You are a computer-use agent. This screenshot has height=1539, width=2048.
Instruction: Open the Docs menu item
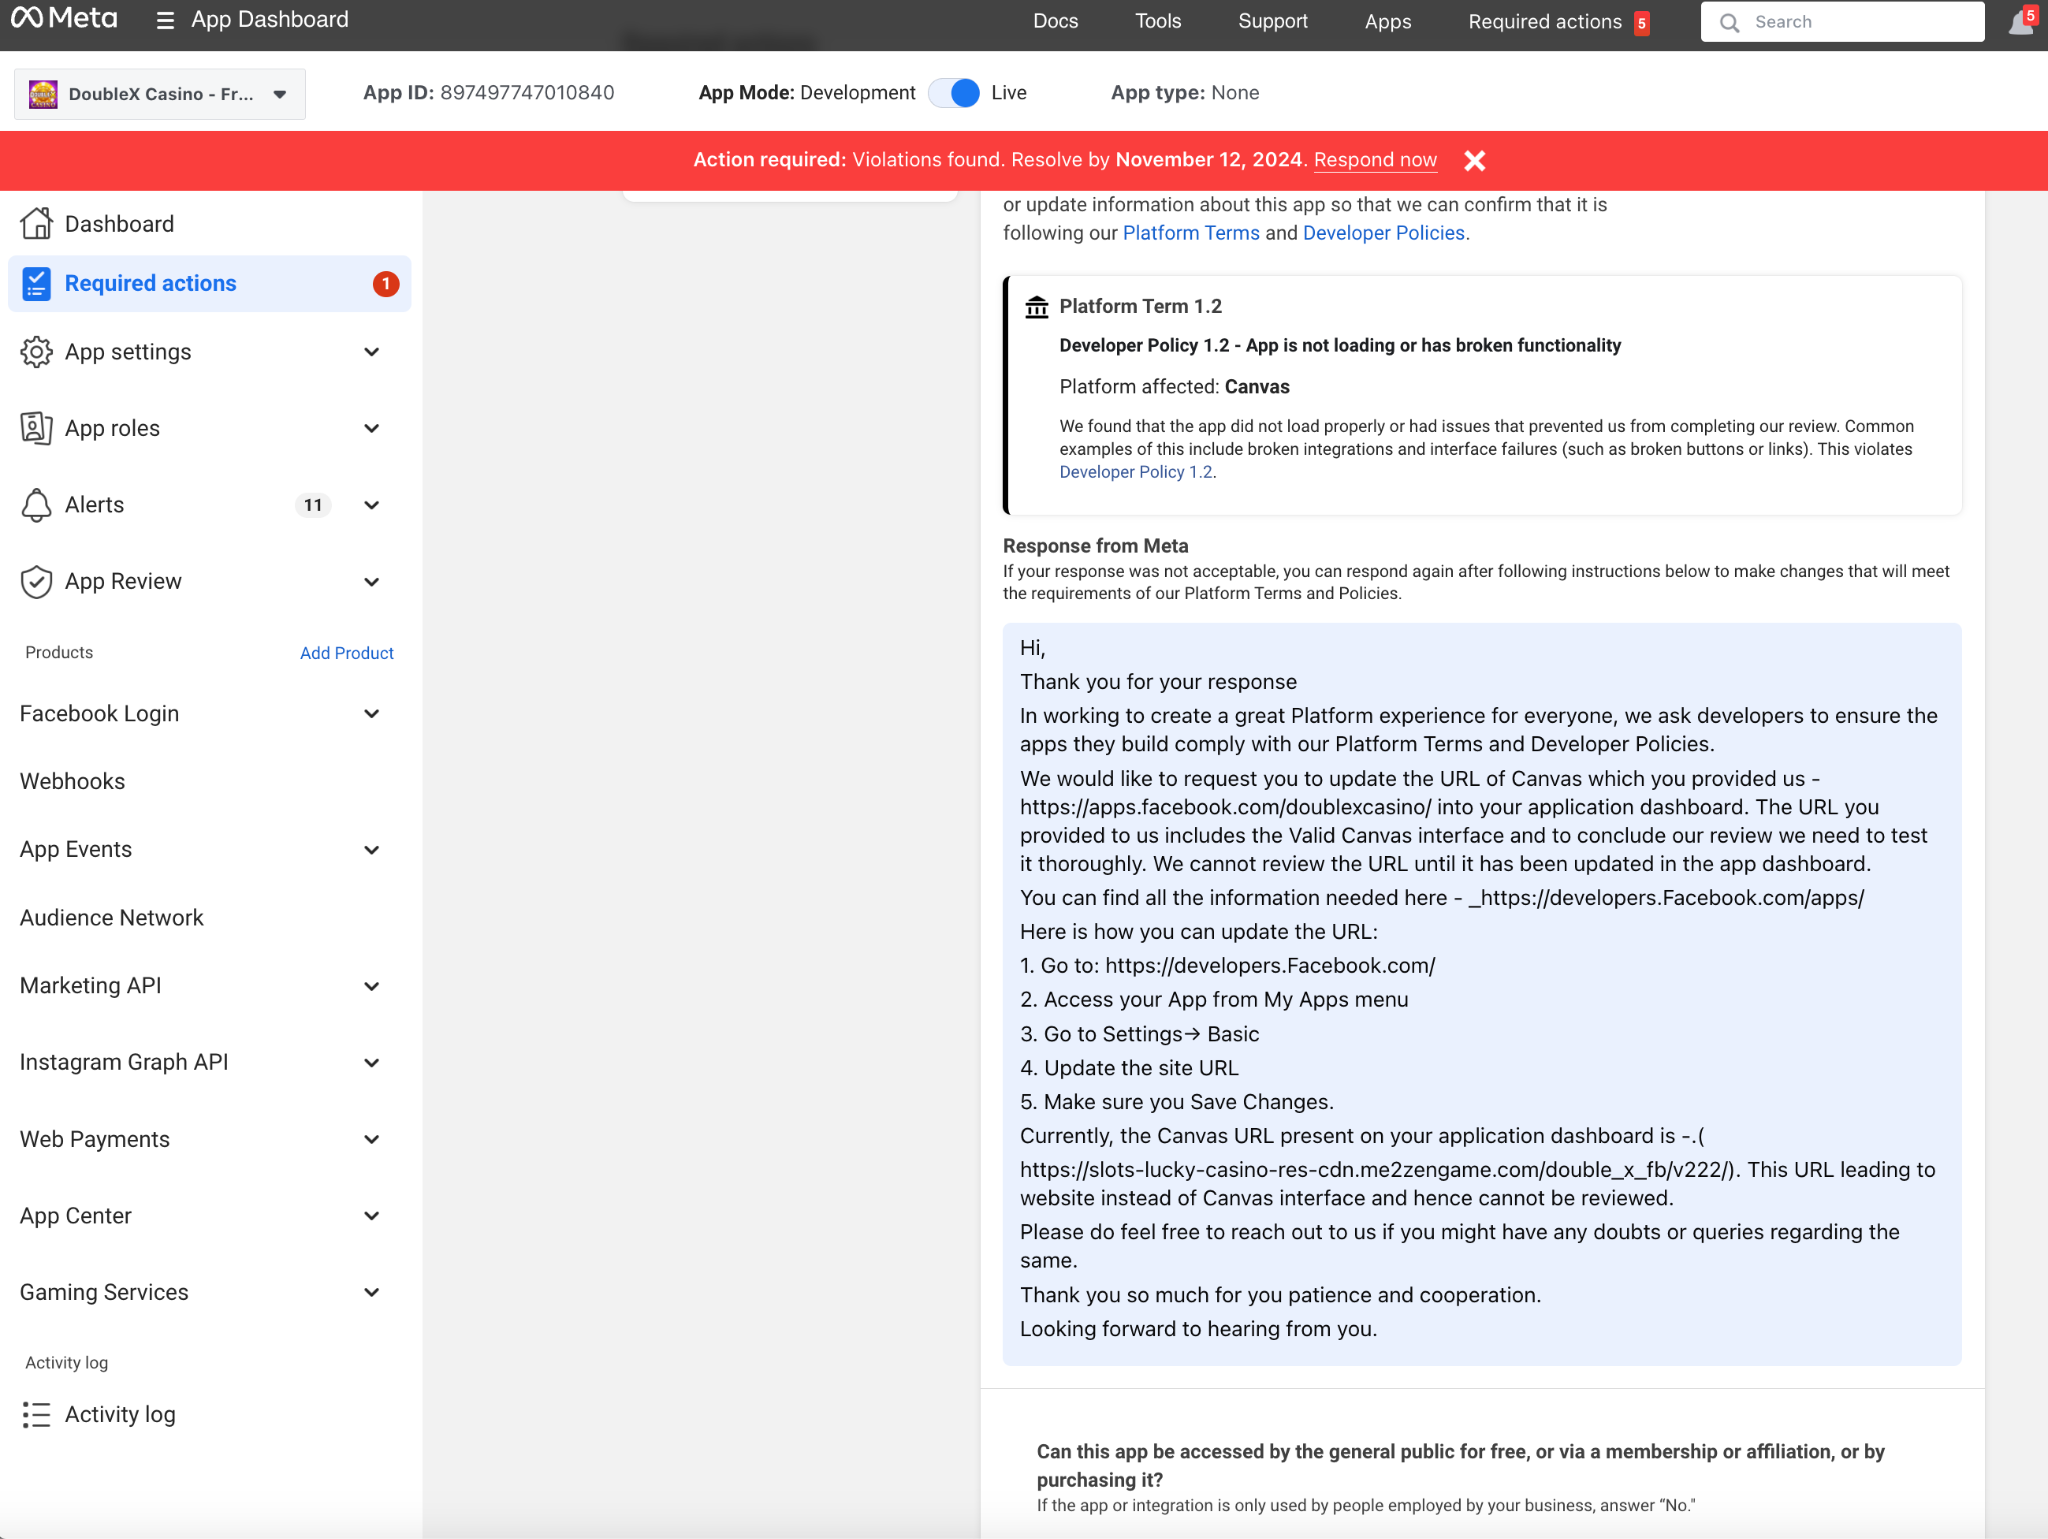[1055, 21]
